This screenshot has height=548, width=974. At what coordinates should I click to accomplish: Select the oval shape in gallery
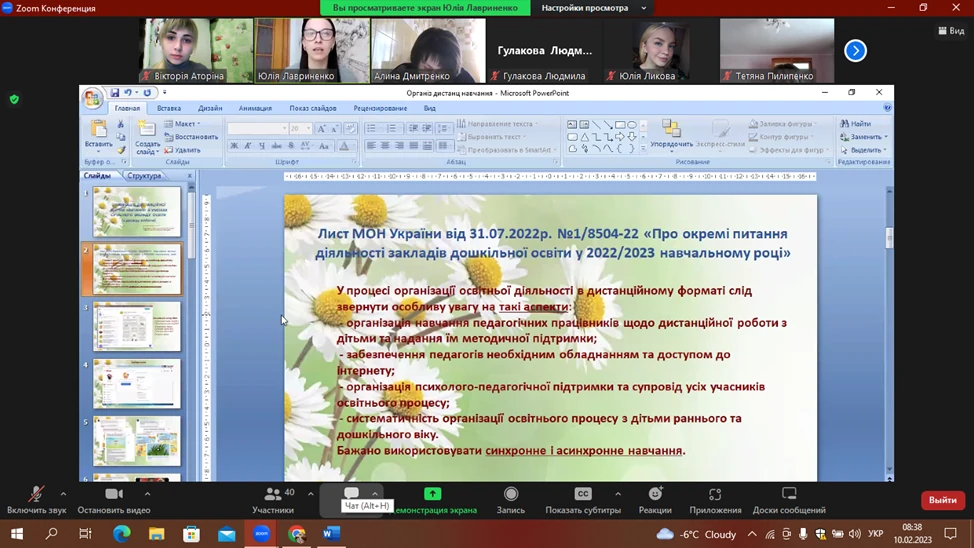pos(632,124)
